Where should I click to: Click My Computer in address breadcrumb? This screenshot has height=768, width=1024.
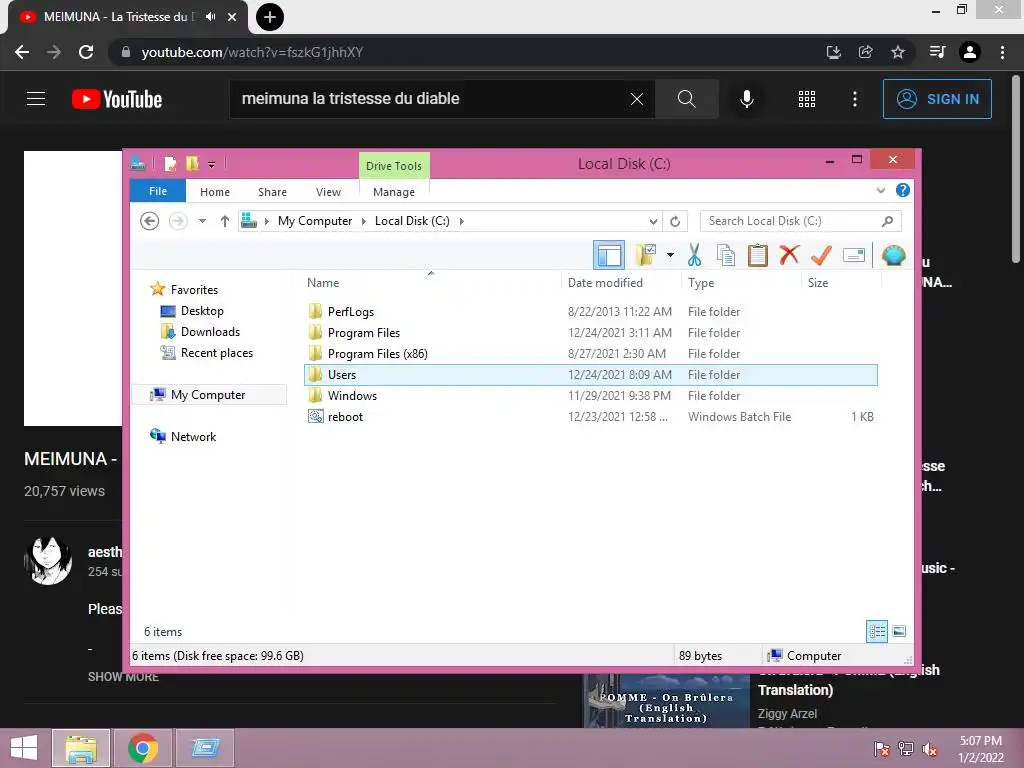315,221
